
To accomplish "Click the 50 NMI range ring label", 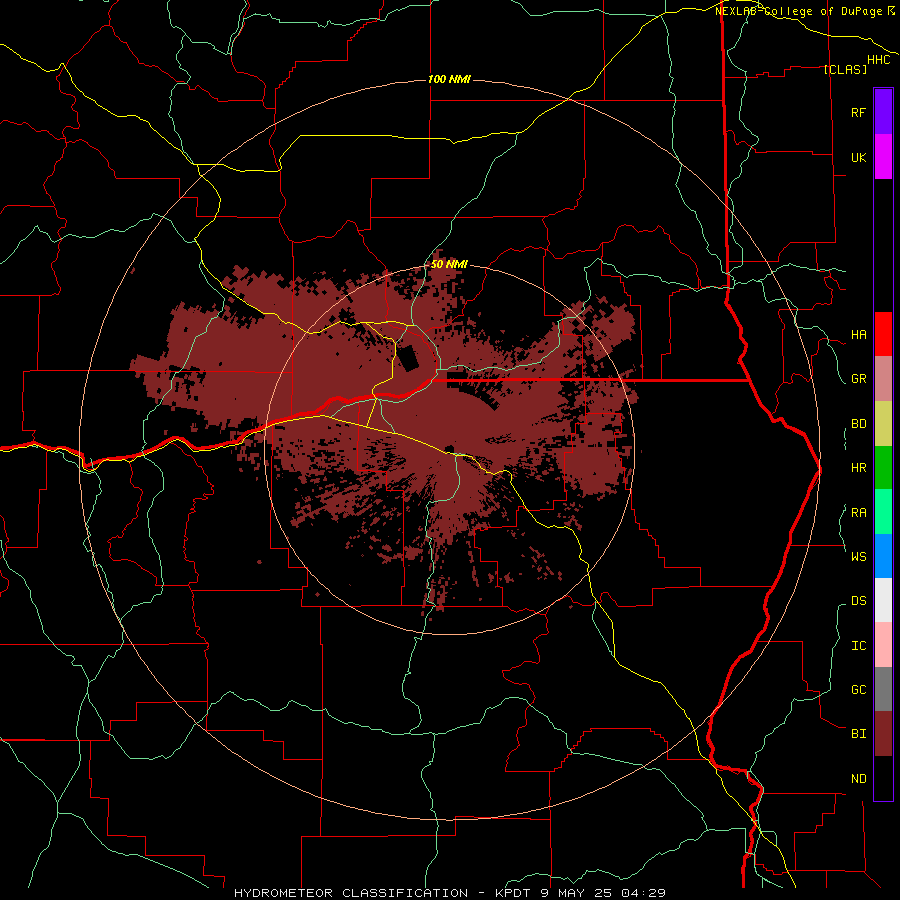I will [449, 264].
